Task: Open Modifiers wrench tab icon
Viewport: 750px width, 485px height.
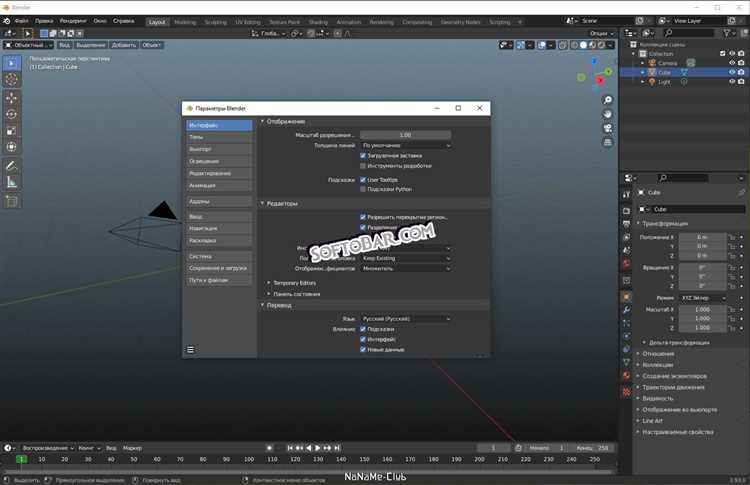Action: pyautogui.click(x=627, y=310)
